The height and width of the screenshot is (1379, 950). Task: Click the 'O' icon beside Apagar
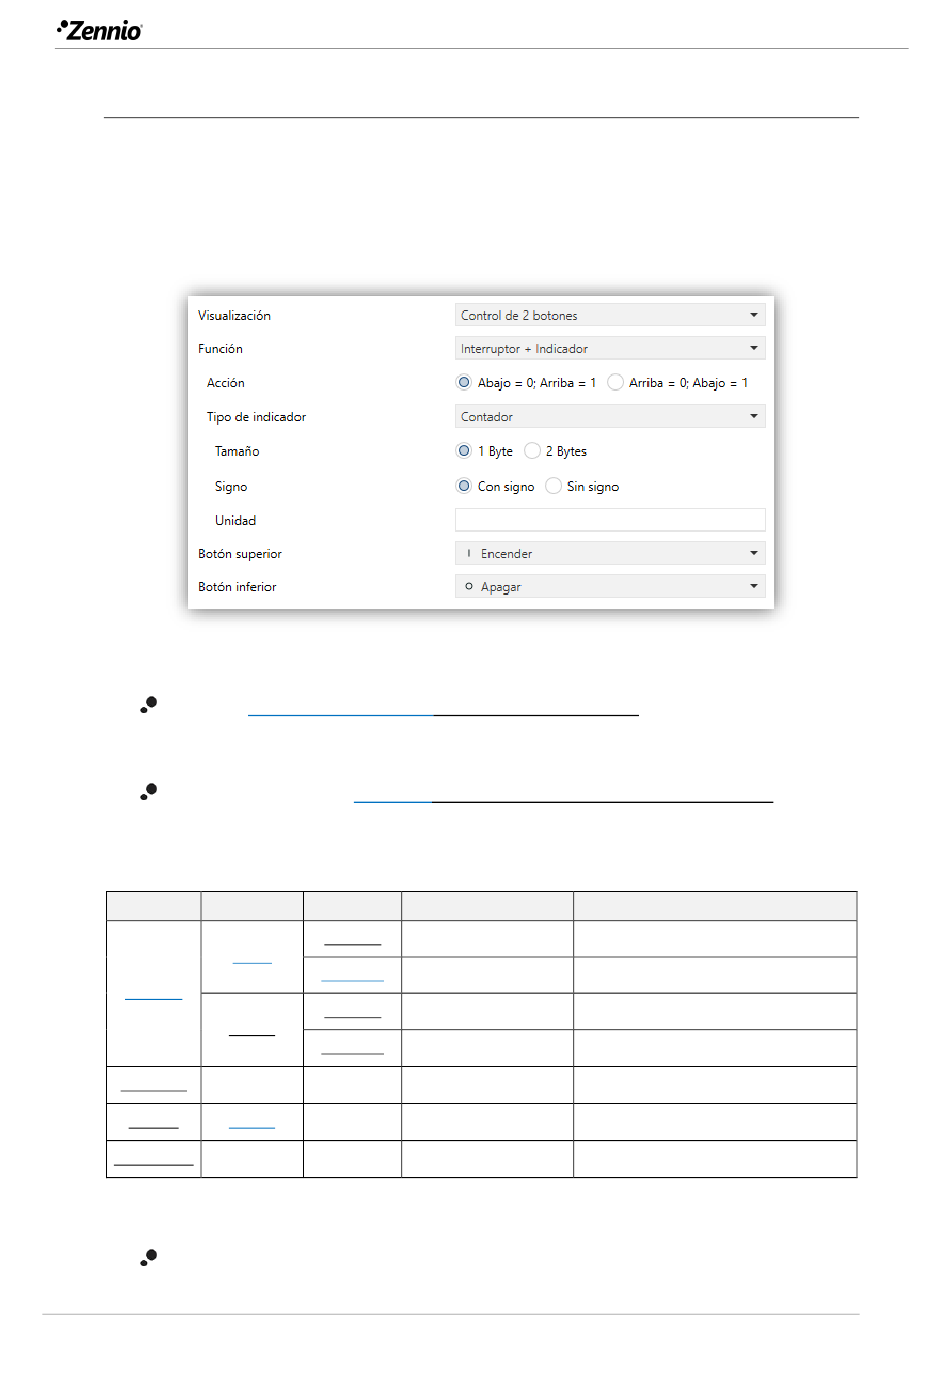[468, 586]
